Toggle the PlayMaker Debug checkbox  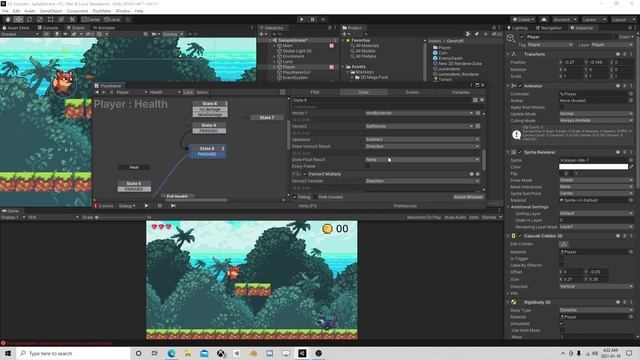tap(295, 197)
